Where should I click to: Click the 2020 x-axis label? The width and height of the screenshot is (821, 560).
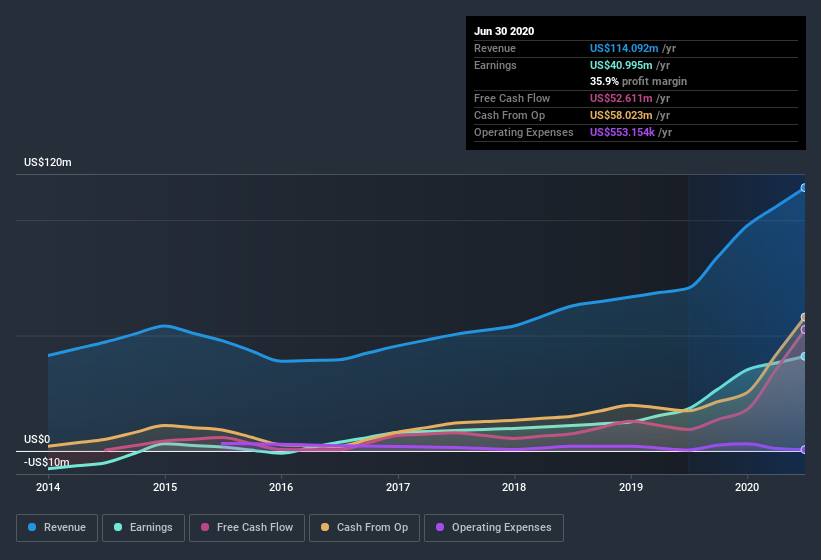(747, 487)
